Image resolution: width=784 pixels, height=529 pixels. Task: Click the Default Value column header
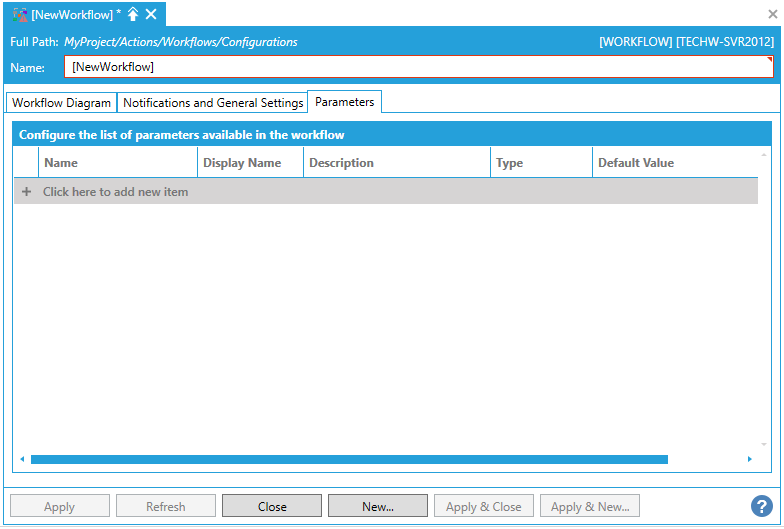pos(673,163)
